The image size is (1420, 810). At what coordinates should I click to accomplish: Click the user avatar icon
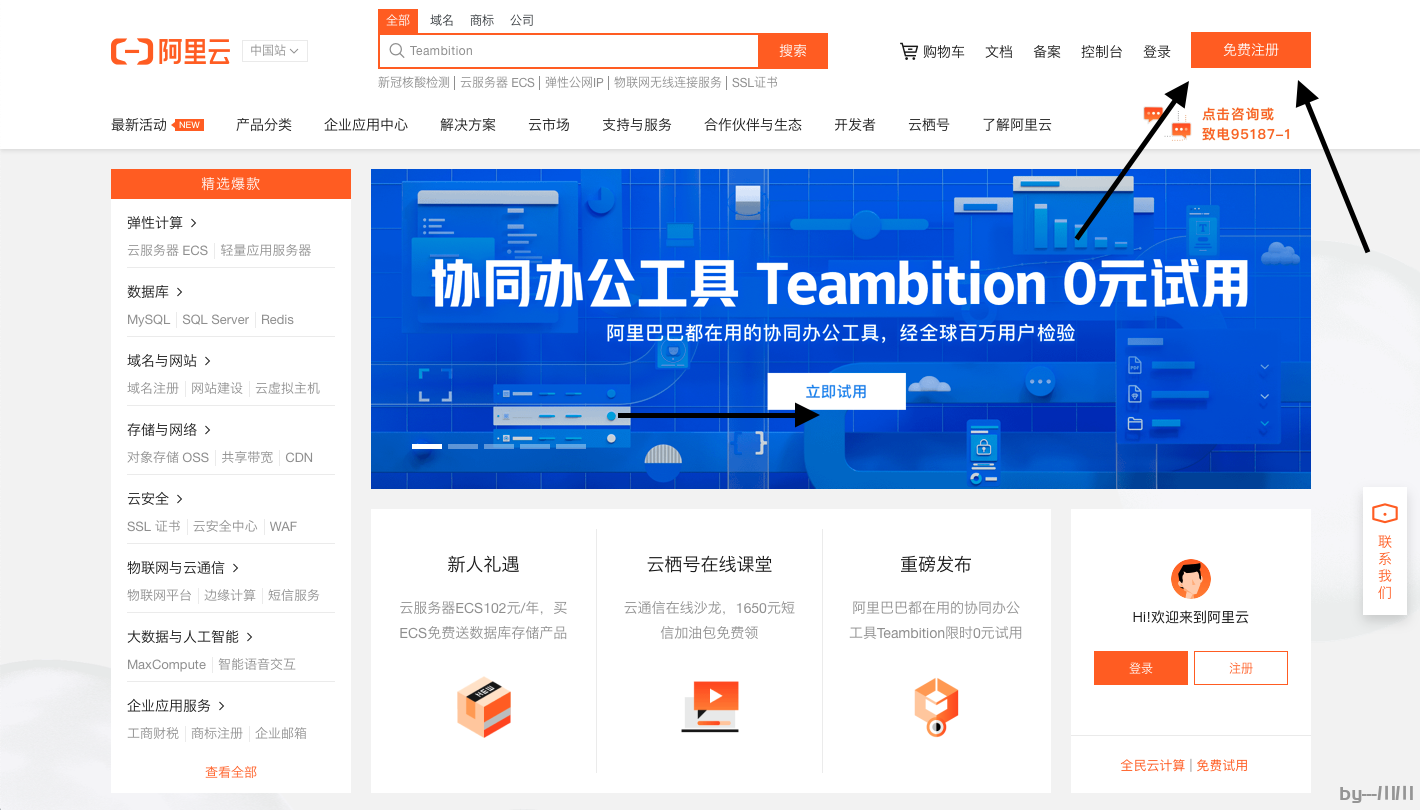click(1191, 579)
